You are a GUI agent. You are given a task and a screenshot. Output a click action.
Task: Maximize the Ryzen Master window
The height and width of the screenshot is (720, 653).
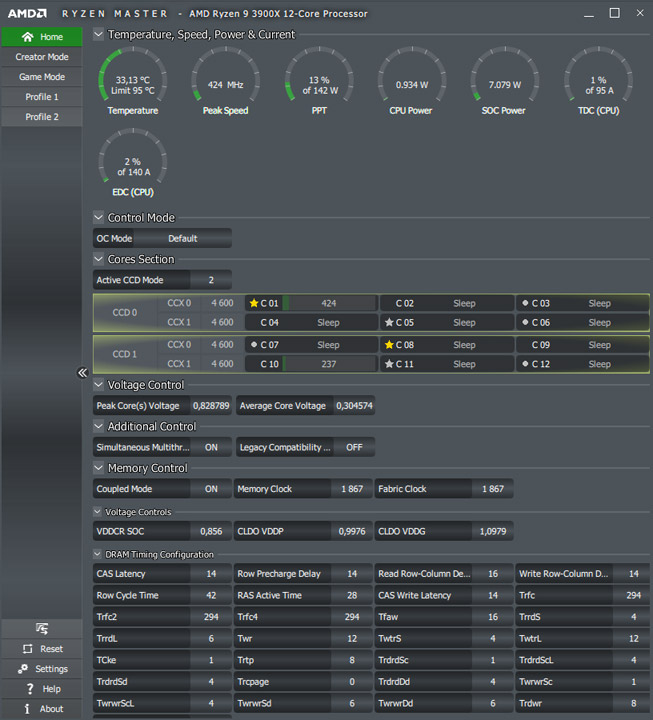pyautogui.click(x=614, y=13)
